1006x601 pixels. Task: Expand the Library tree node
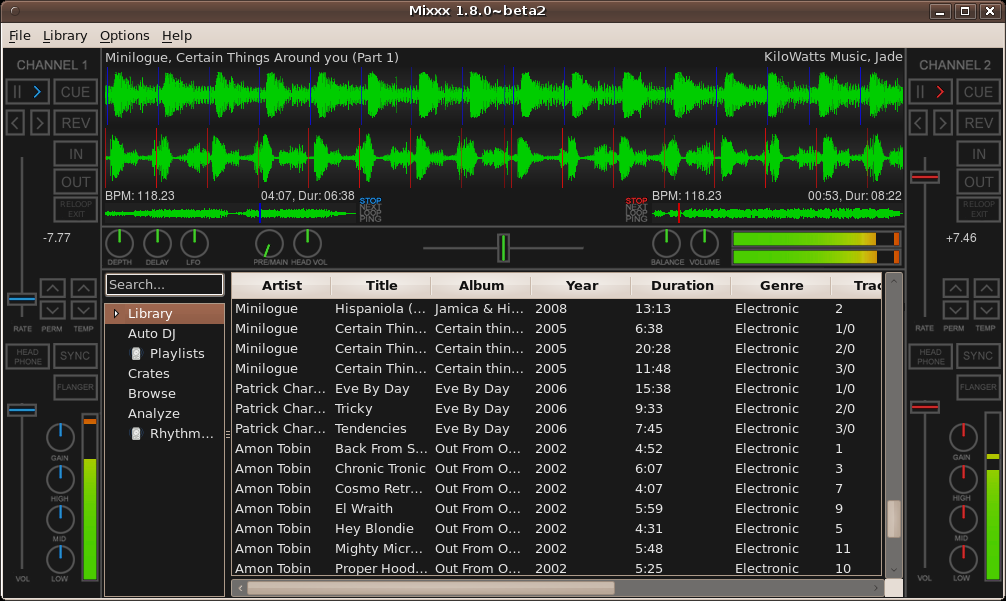click(x=116, y=314)
